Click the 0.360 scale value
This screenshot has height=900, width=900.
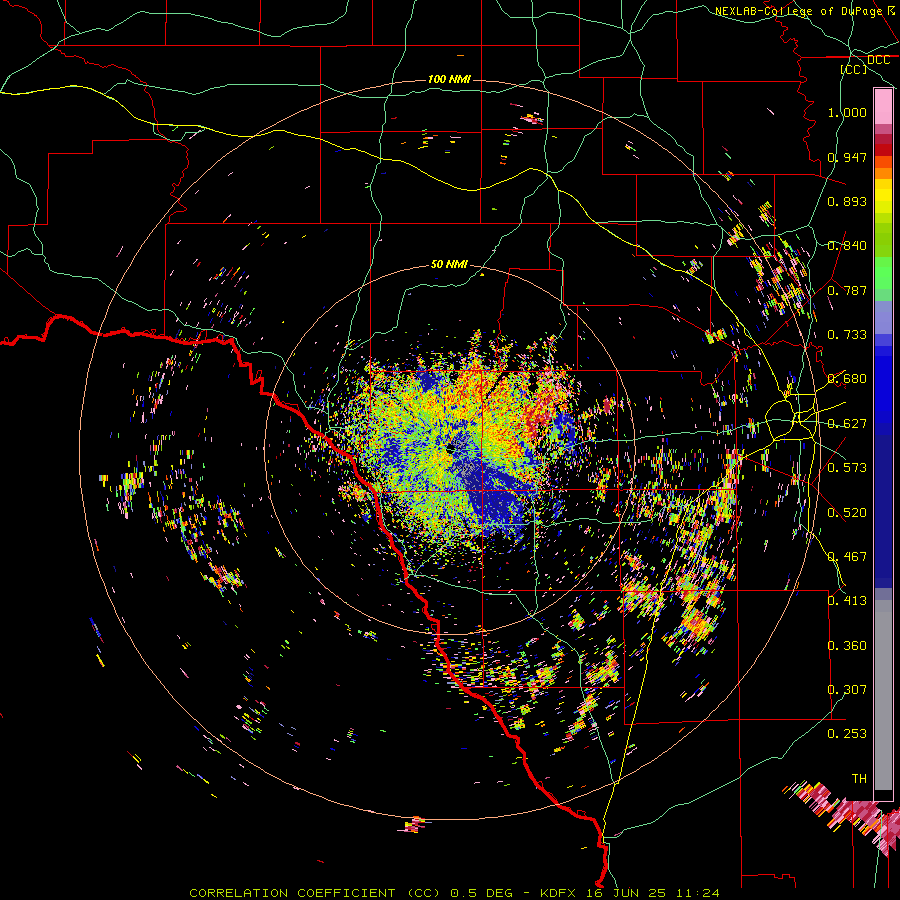pos(847,646)
